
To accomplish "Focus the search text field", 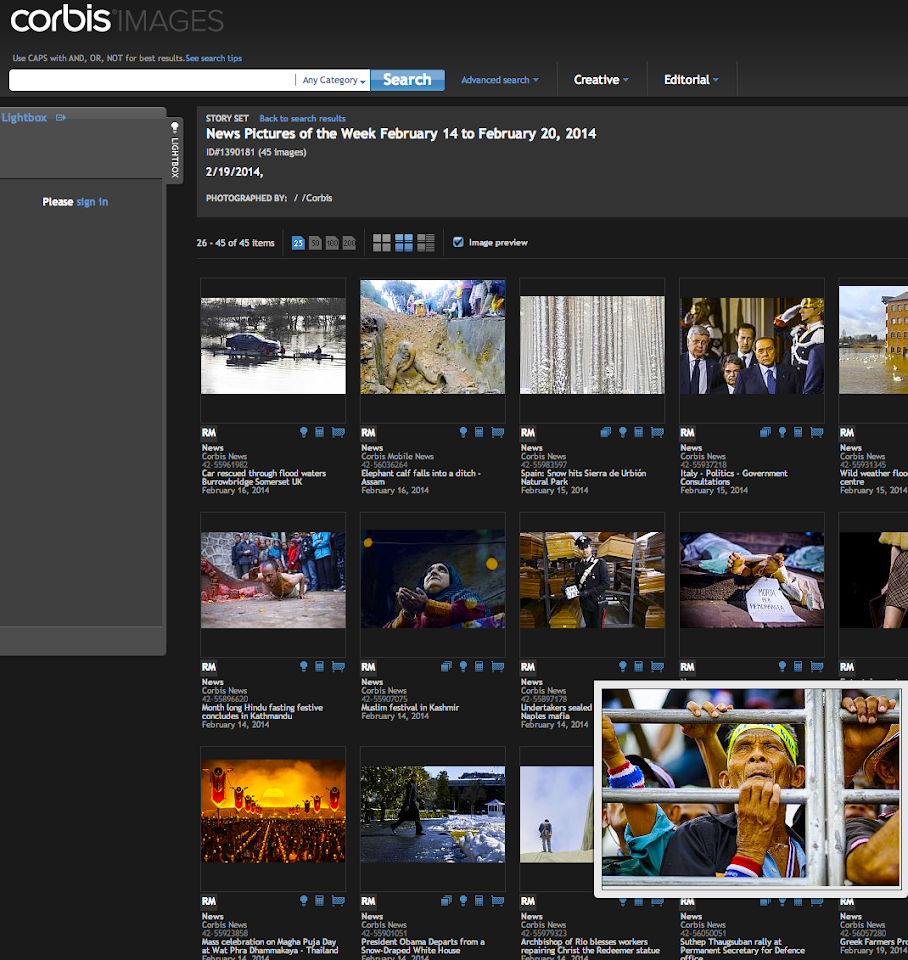I will tap(152, 80).
